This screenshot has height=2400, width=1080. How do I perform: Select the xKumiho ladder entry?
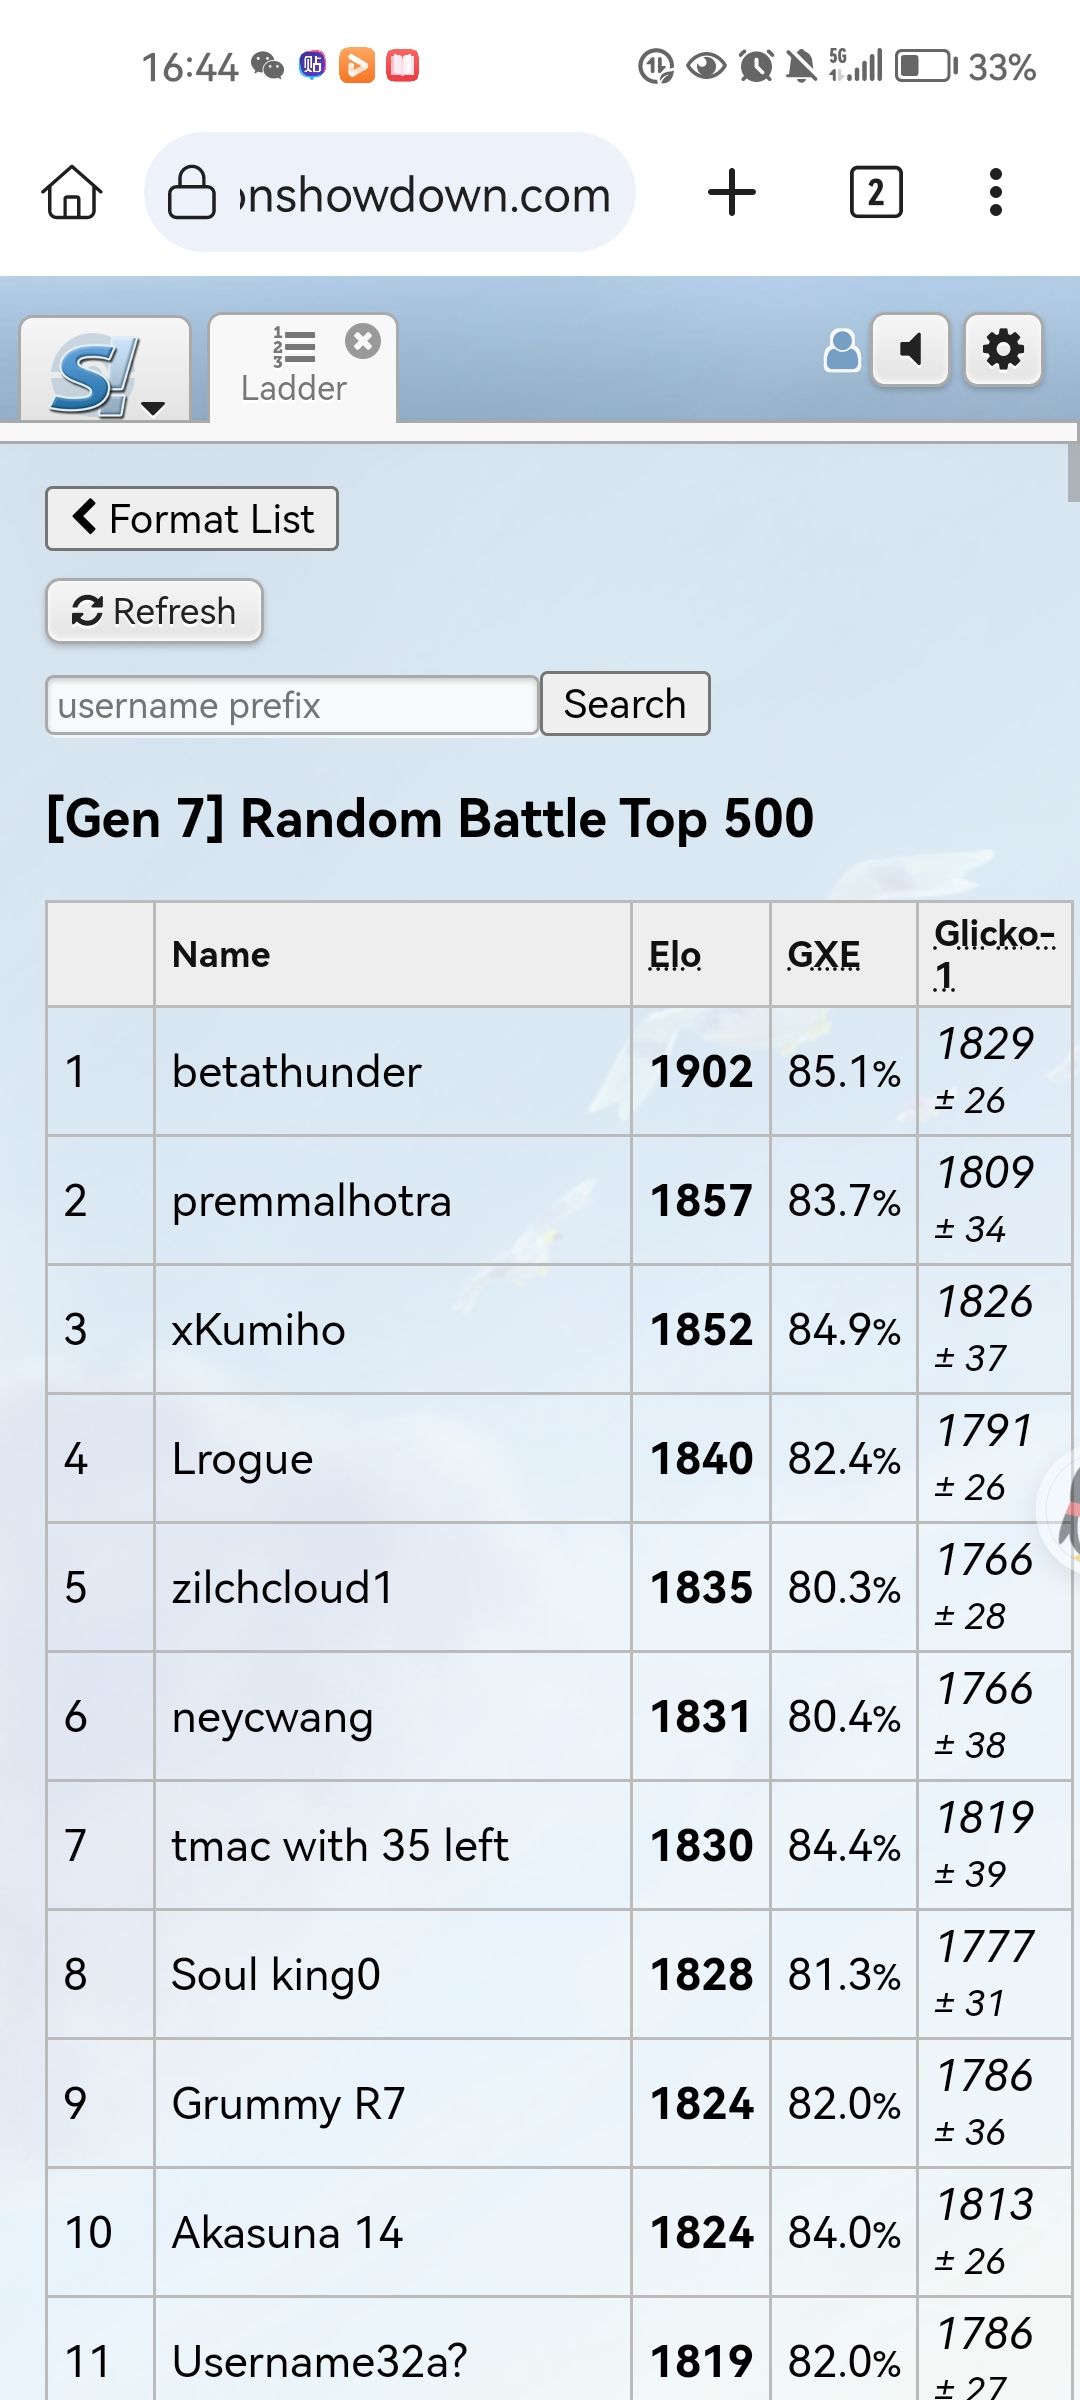coord(259,1330)
